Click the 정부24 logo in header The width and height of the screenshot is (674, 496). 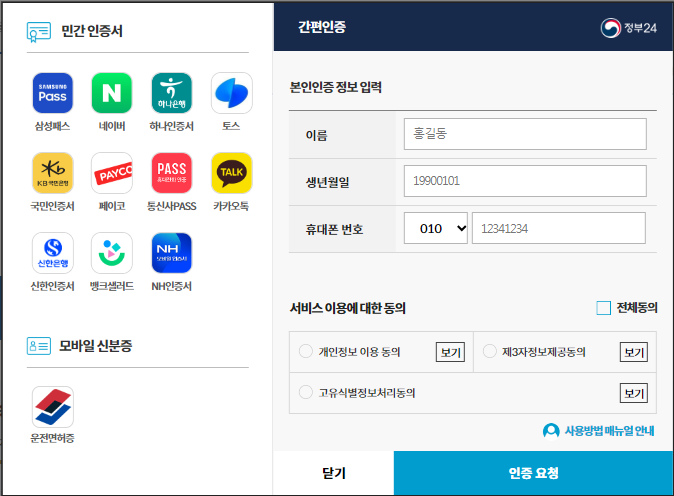point(628,28)
